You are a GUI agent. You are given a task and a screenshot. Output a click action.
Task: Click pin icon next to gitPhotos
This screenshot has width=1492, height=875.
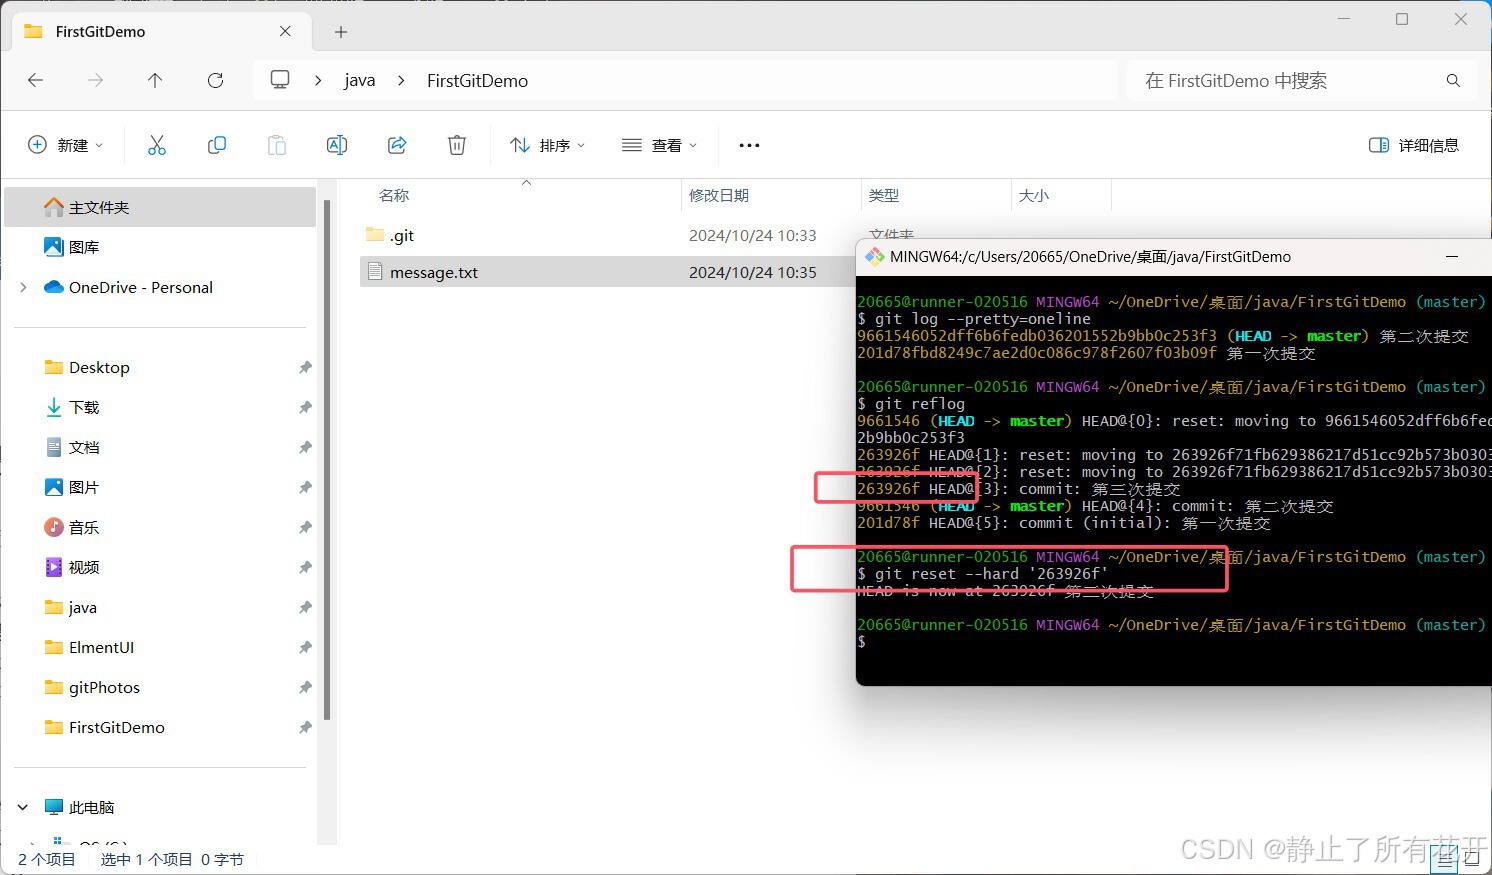pyautogui.click(x=304, y=687)
